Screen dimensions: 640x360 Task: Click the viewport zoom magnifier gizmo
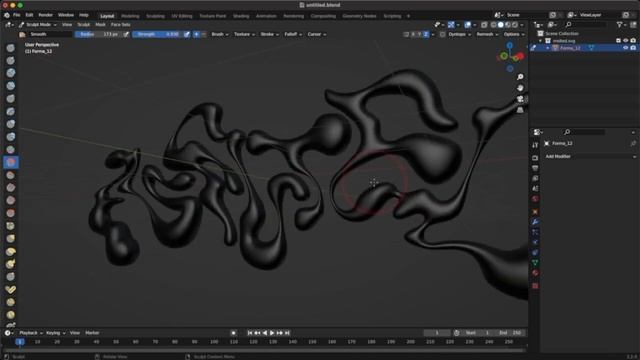pos(520,77)
